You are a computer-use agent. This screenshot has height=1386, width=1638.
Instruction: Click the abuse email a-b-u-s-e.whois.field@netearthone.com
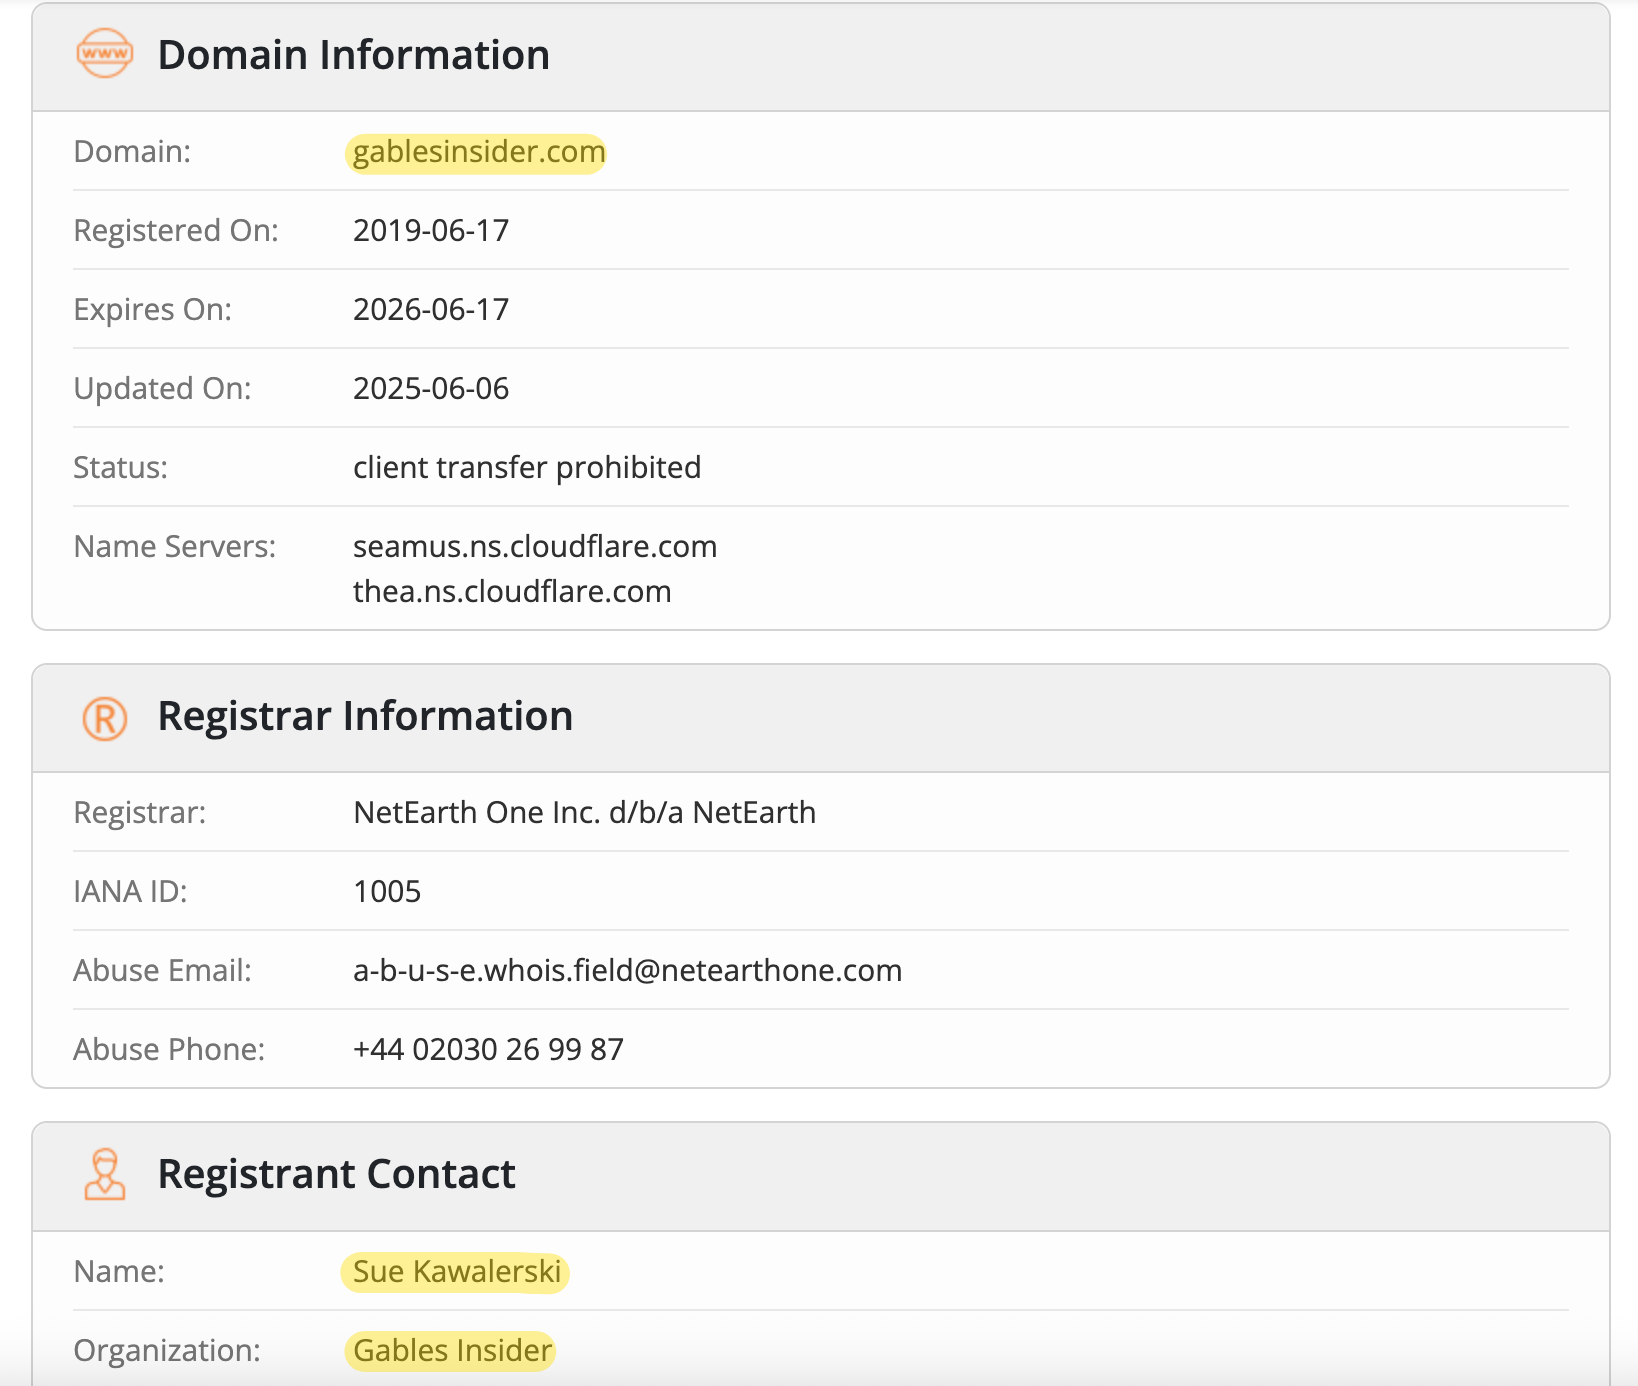[627, 971]
